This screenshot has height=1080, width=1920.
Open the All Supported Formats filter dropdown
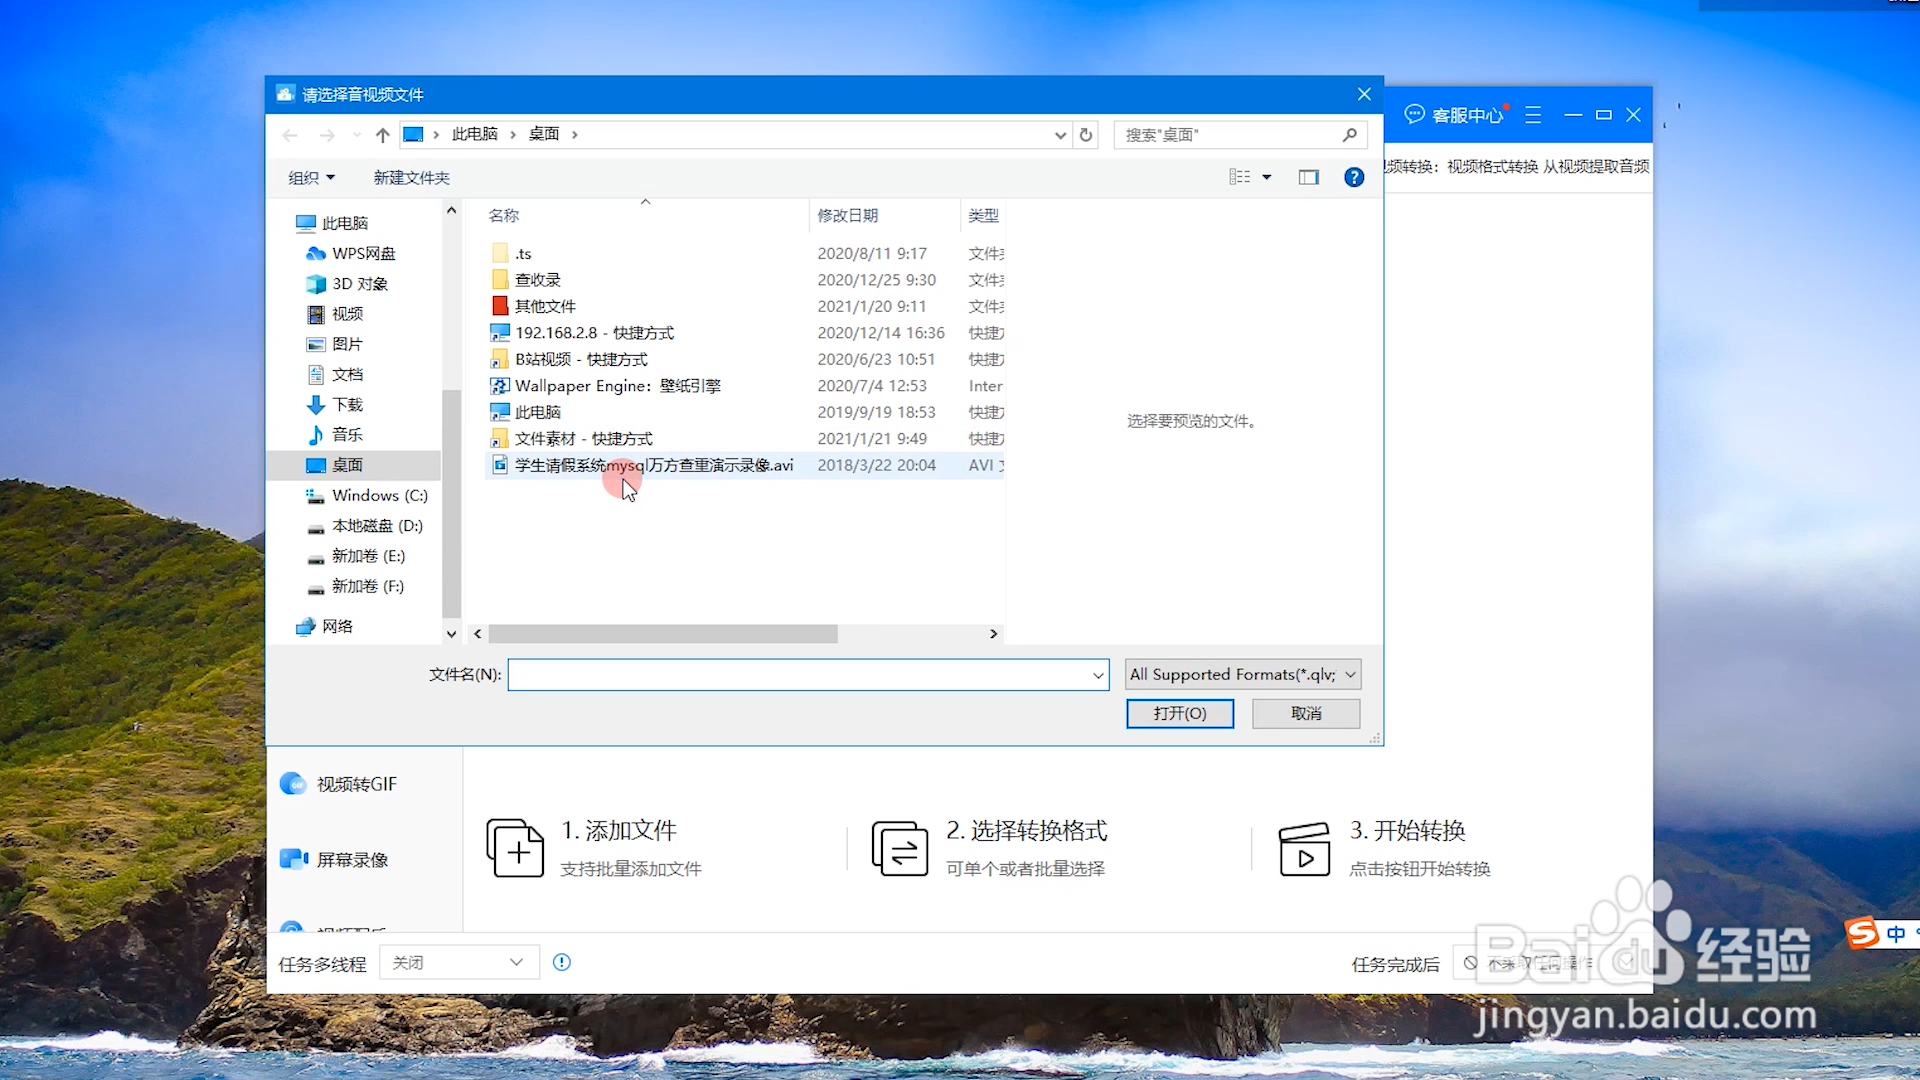click(1242, 674)
